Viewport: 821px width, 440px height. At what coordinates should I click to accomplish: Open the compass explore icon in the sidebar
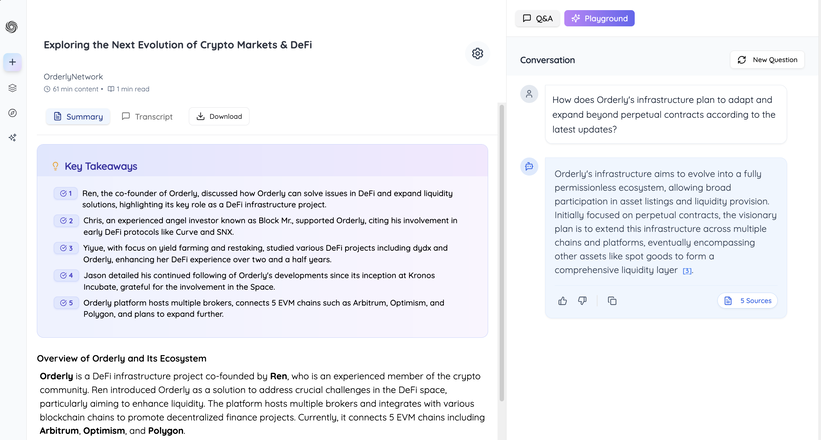(x=12, y=113)
